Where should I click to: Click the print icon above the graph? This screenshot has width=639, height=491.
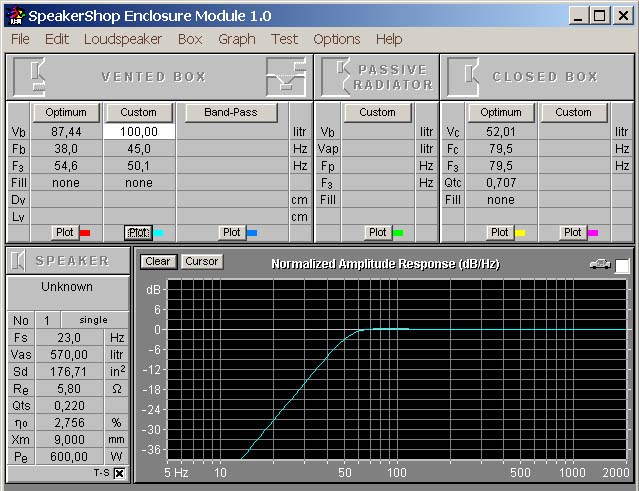(x=600, y=265)
